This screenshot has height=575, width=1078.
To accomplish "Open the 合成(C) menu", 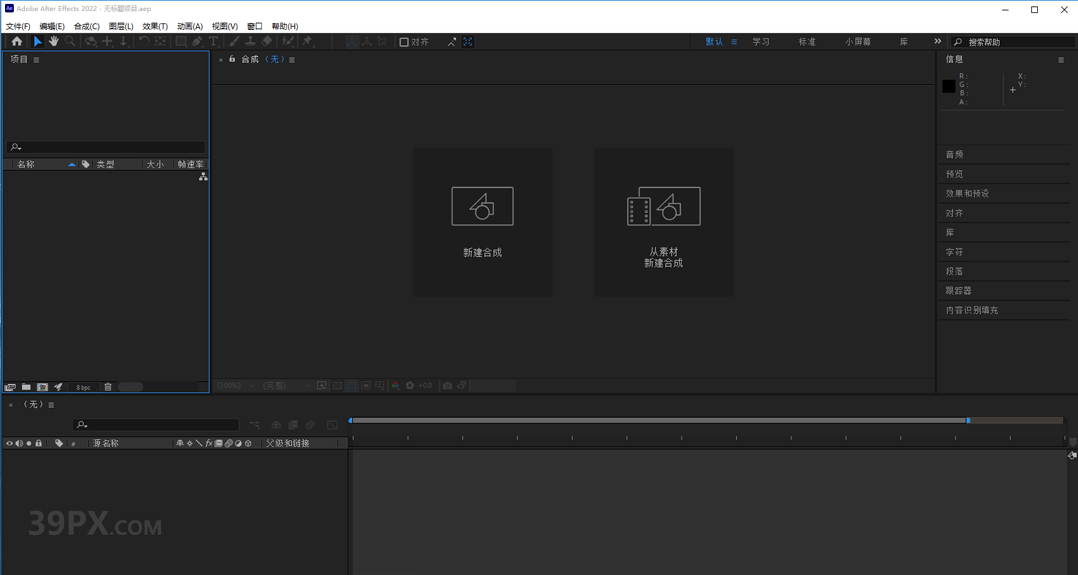I will 87,26.
